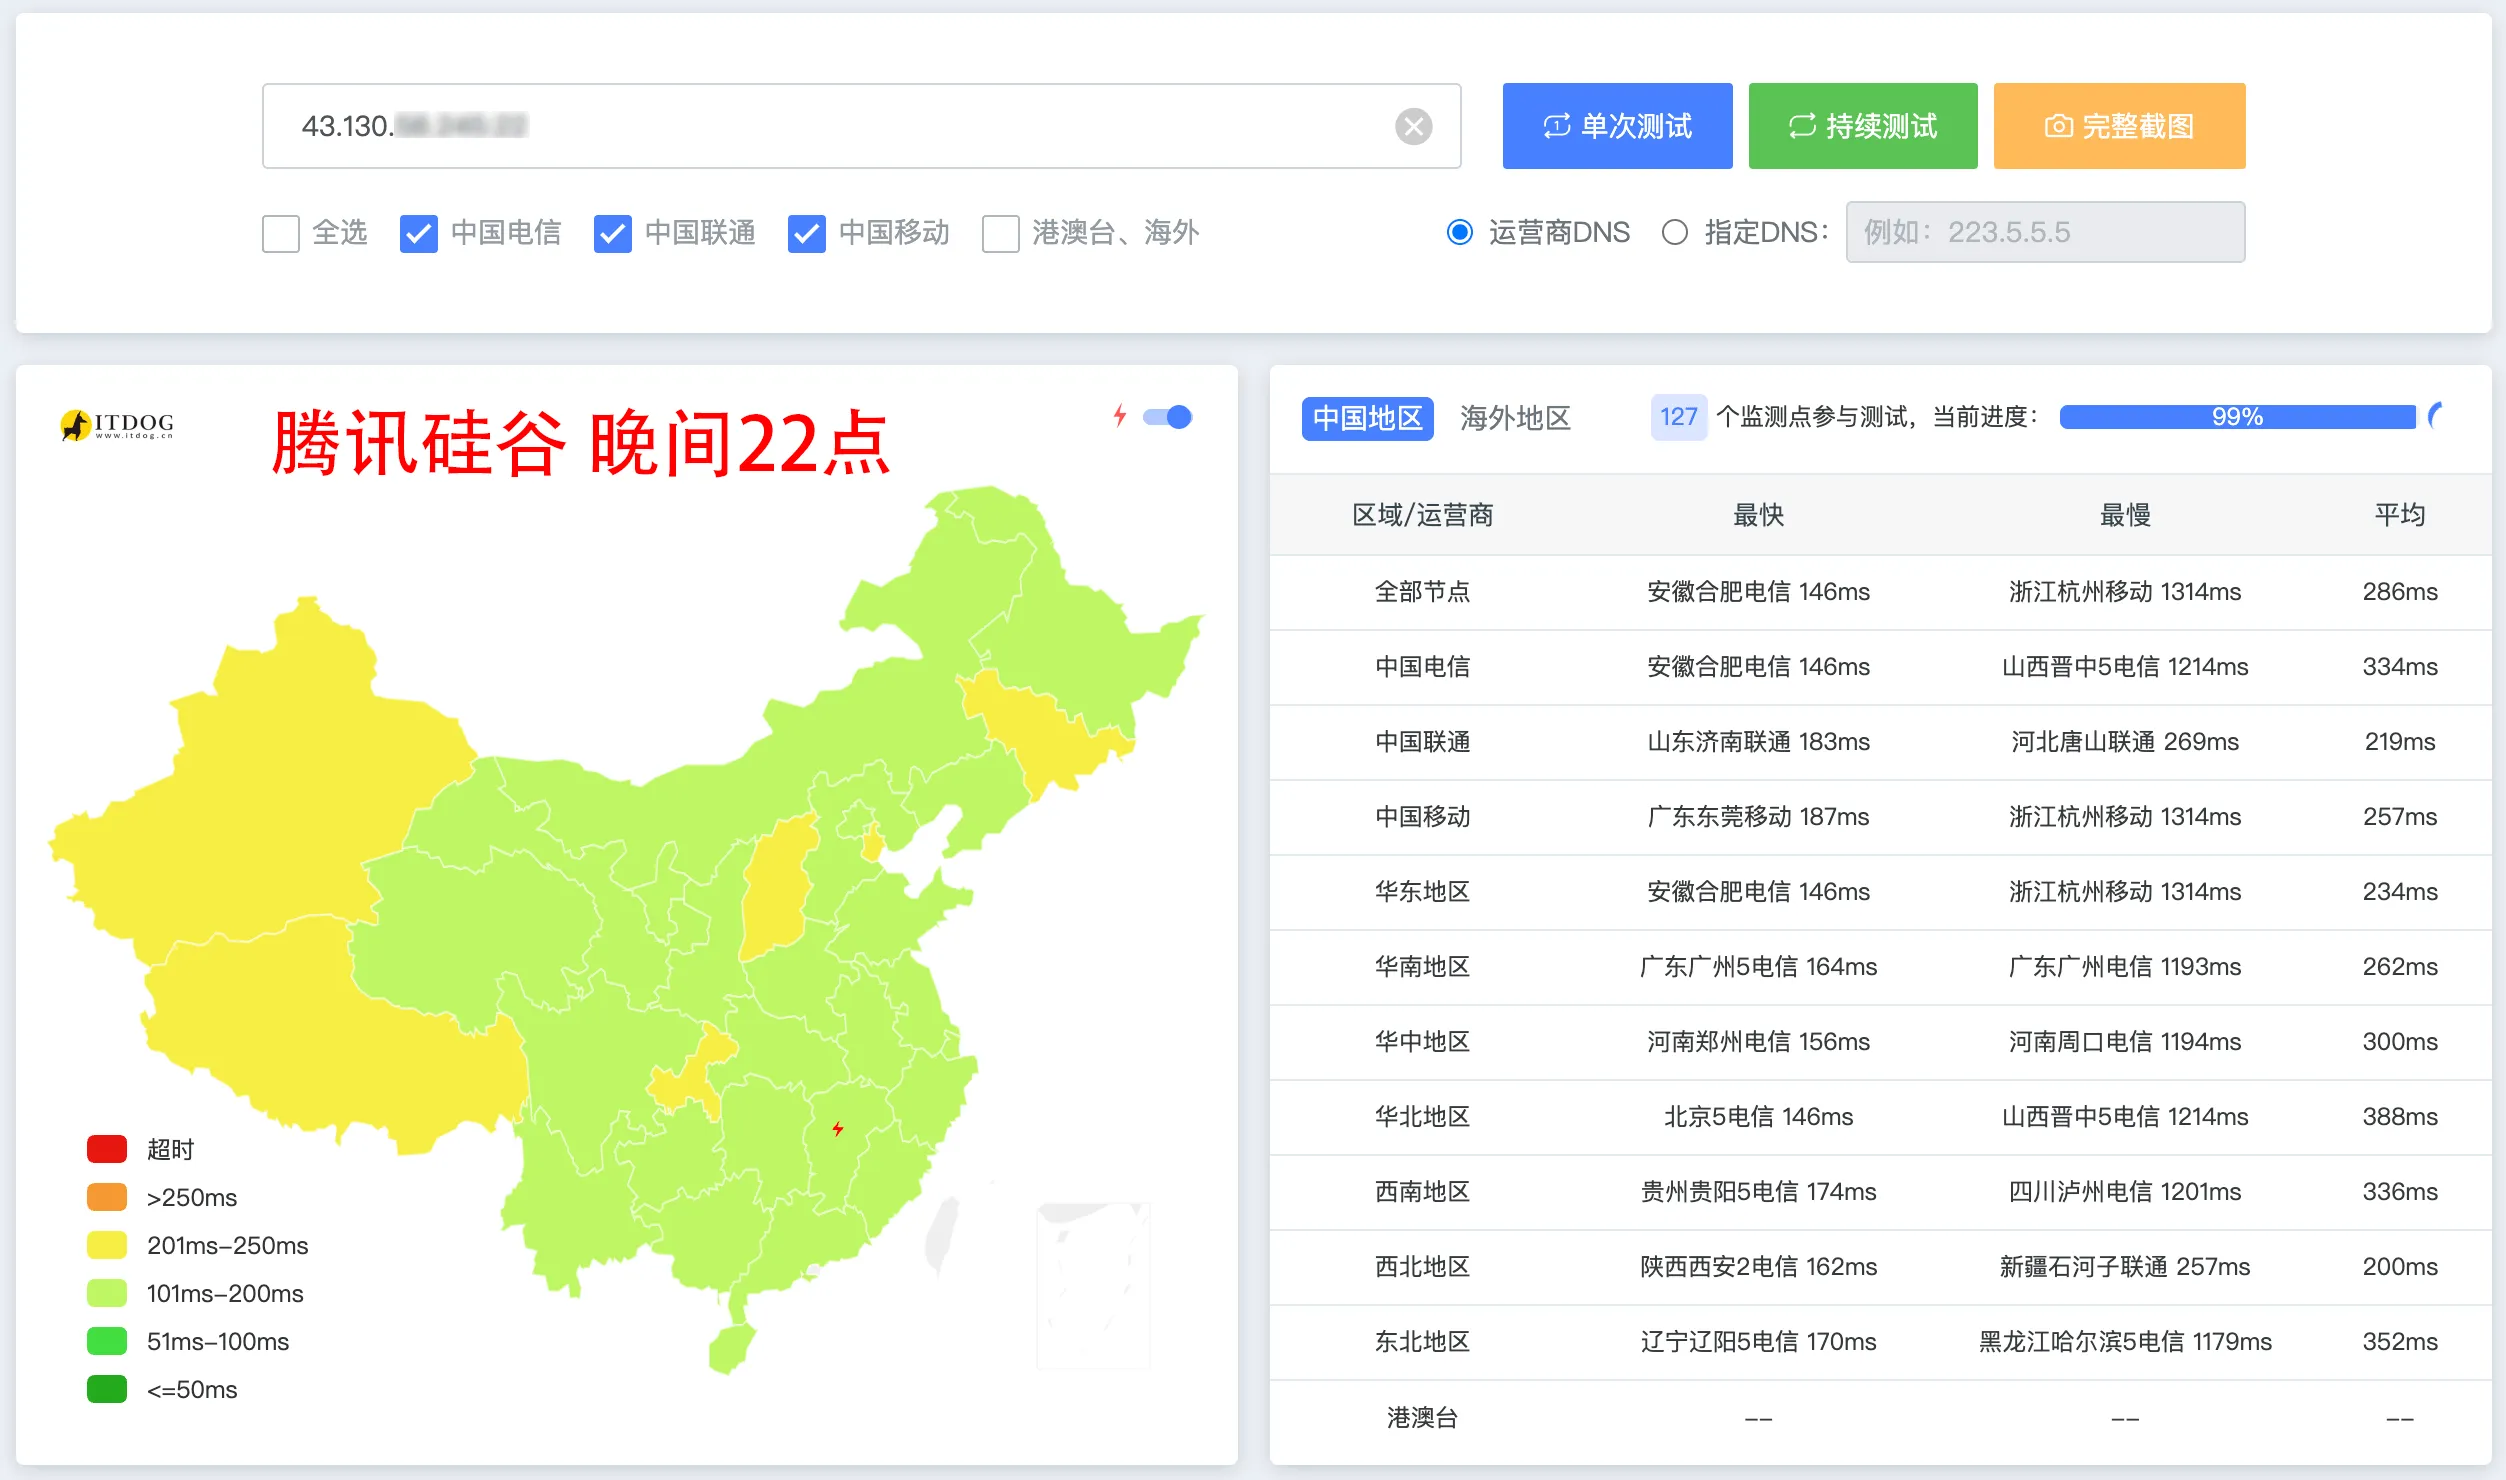Select the 全部节点 row label
The width and height of the screenshot is (2506, 1480).
(1422, 592)
